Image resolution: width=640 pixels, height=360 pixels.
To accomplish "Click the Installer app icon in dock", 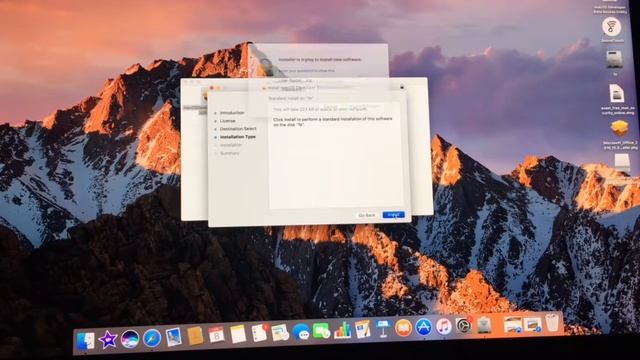I will click(484, 325).
